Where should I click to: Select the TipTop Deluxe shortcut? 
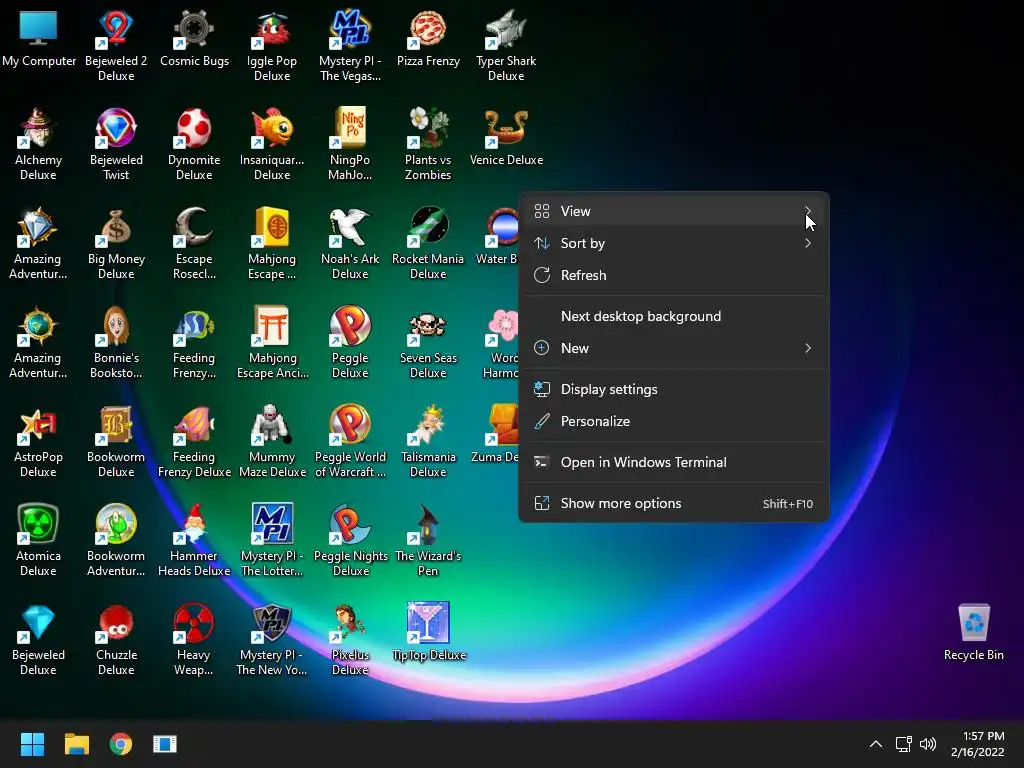pyautogui.click(x=428, y=632)
